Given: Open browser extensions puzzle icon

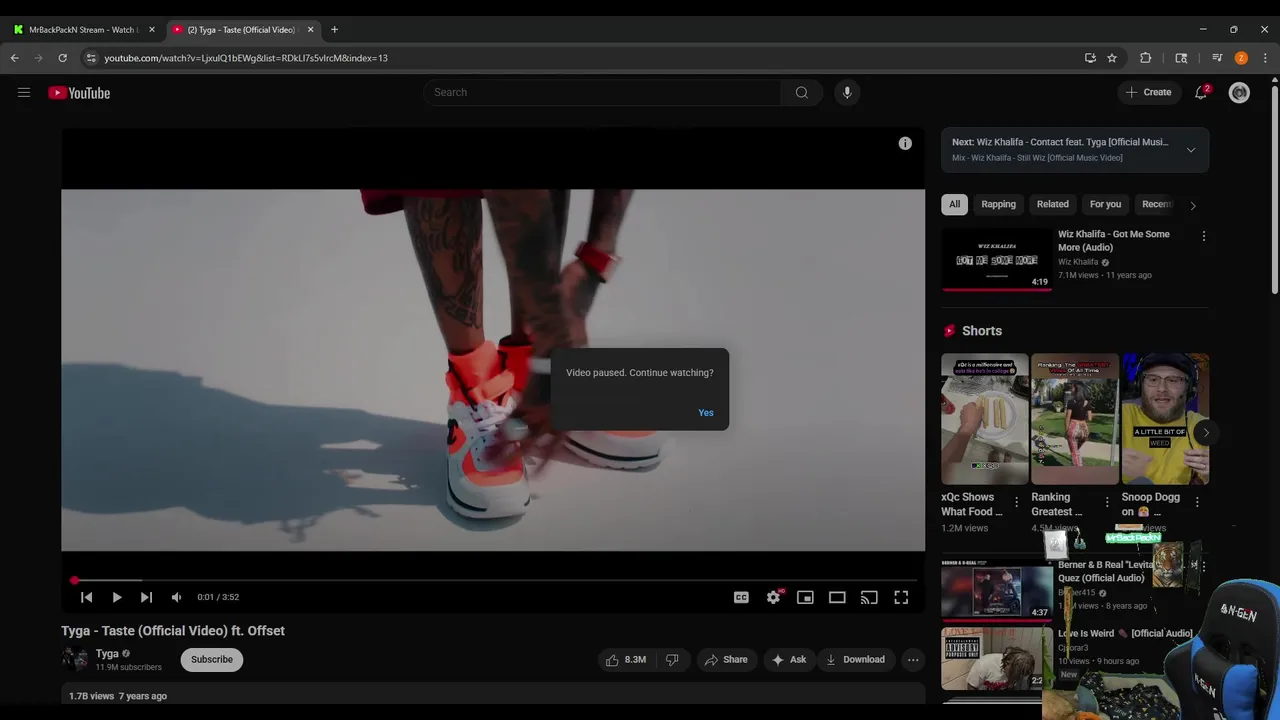Looking at the screenshot, I should tap(1146, 58).
